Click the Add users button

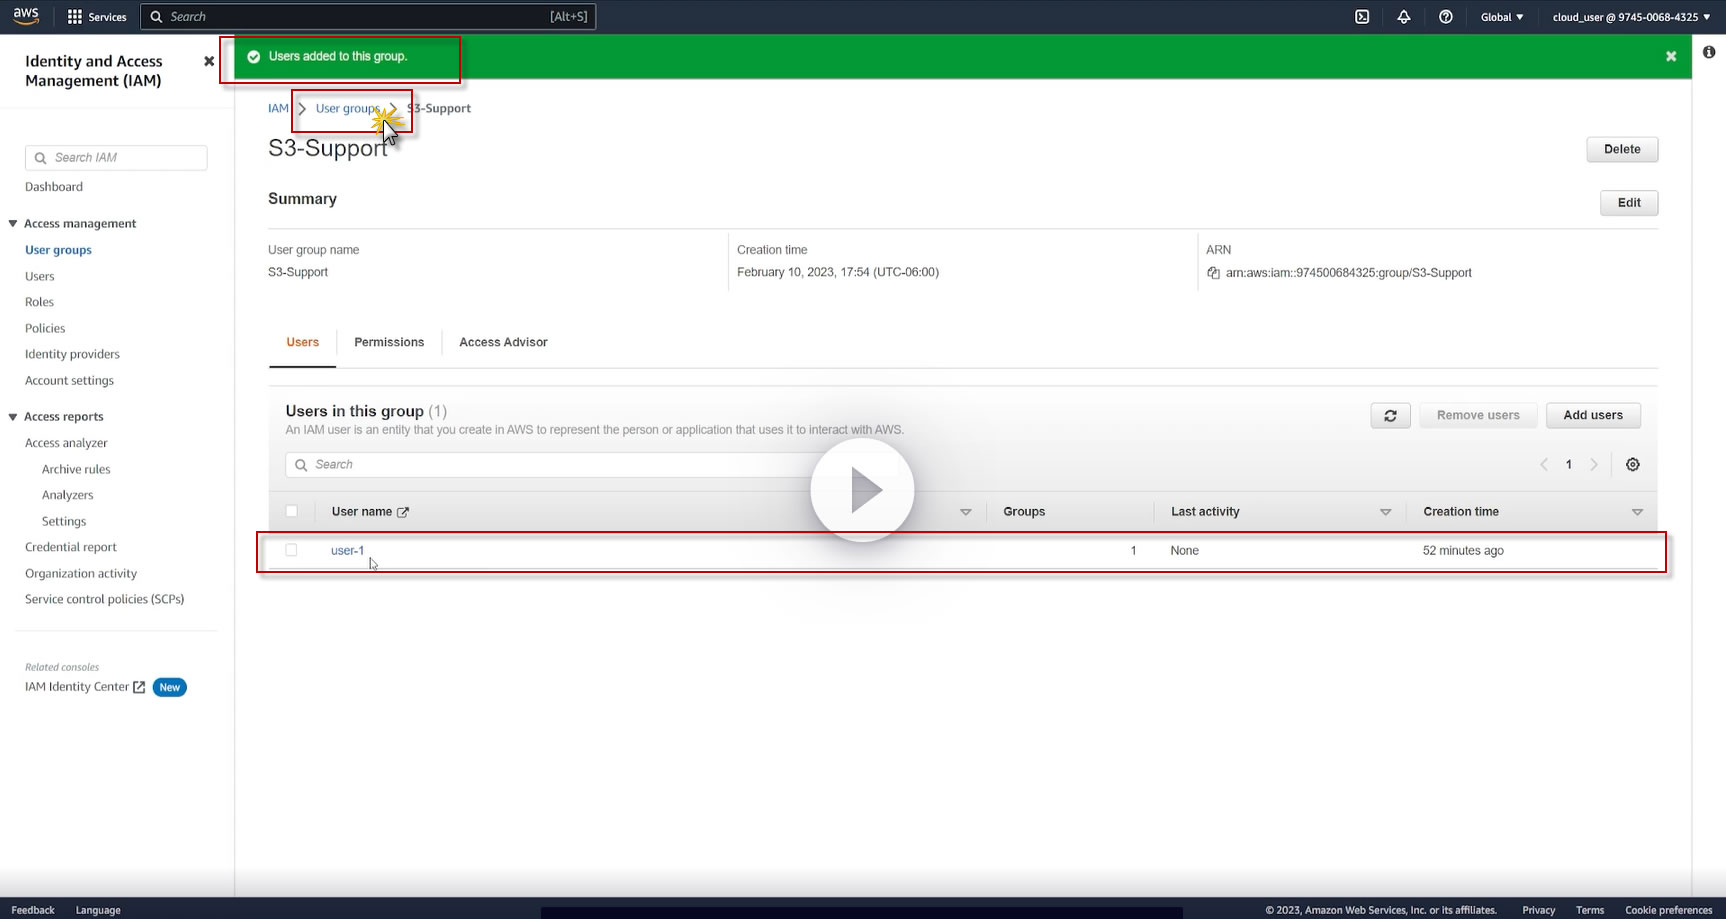(x=1593, y=416)
